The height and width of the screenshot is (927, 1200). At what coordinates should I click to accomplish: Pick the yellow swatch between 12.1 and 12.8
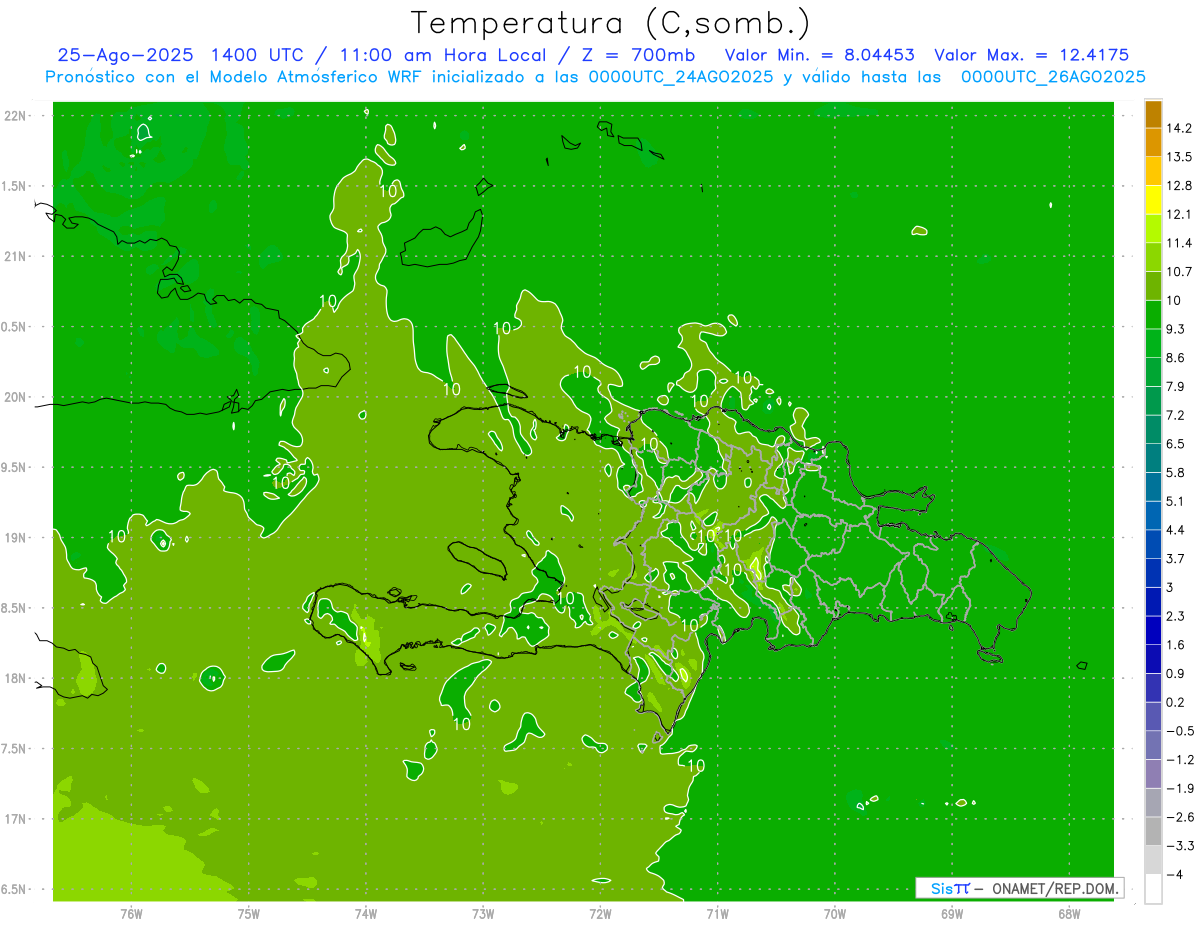coord(1153,200)
